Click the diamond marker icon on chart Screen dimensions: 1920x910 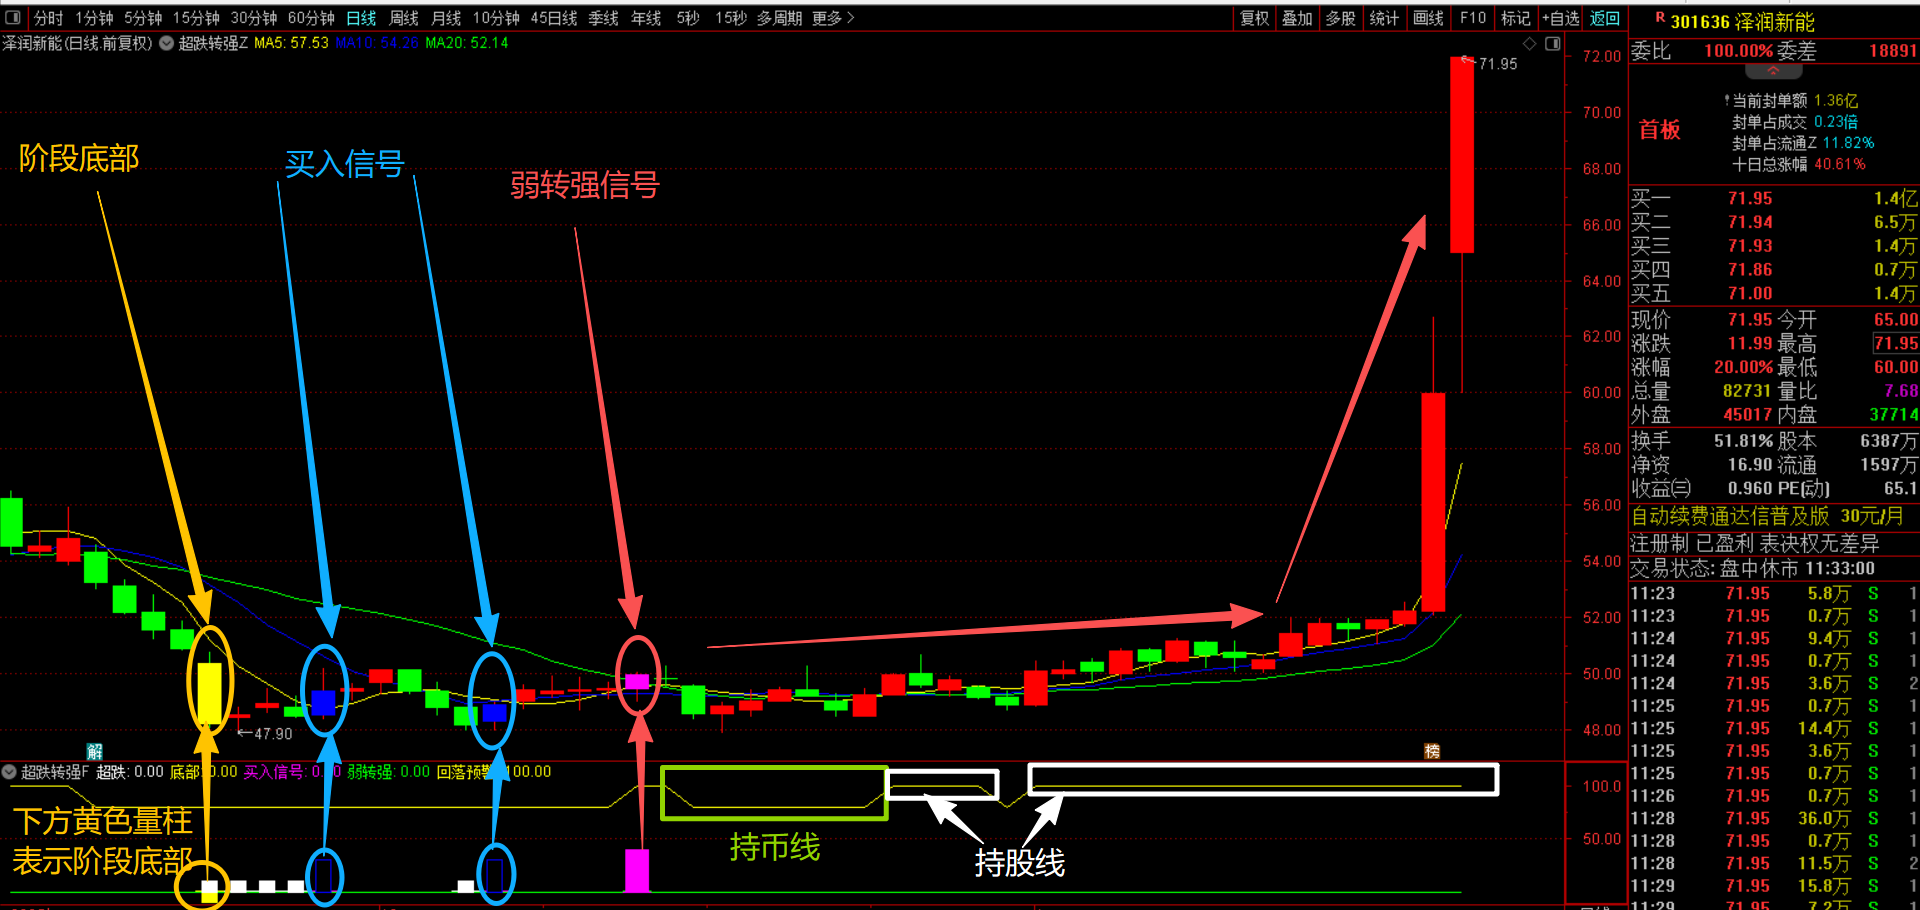(x=1529, y=44)
